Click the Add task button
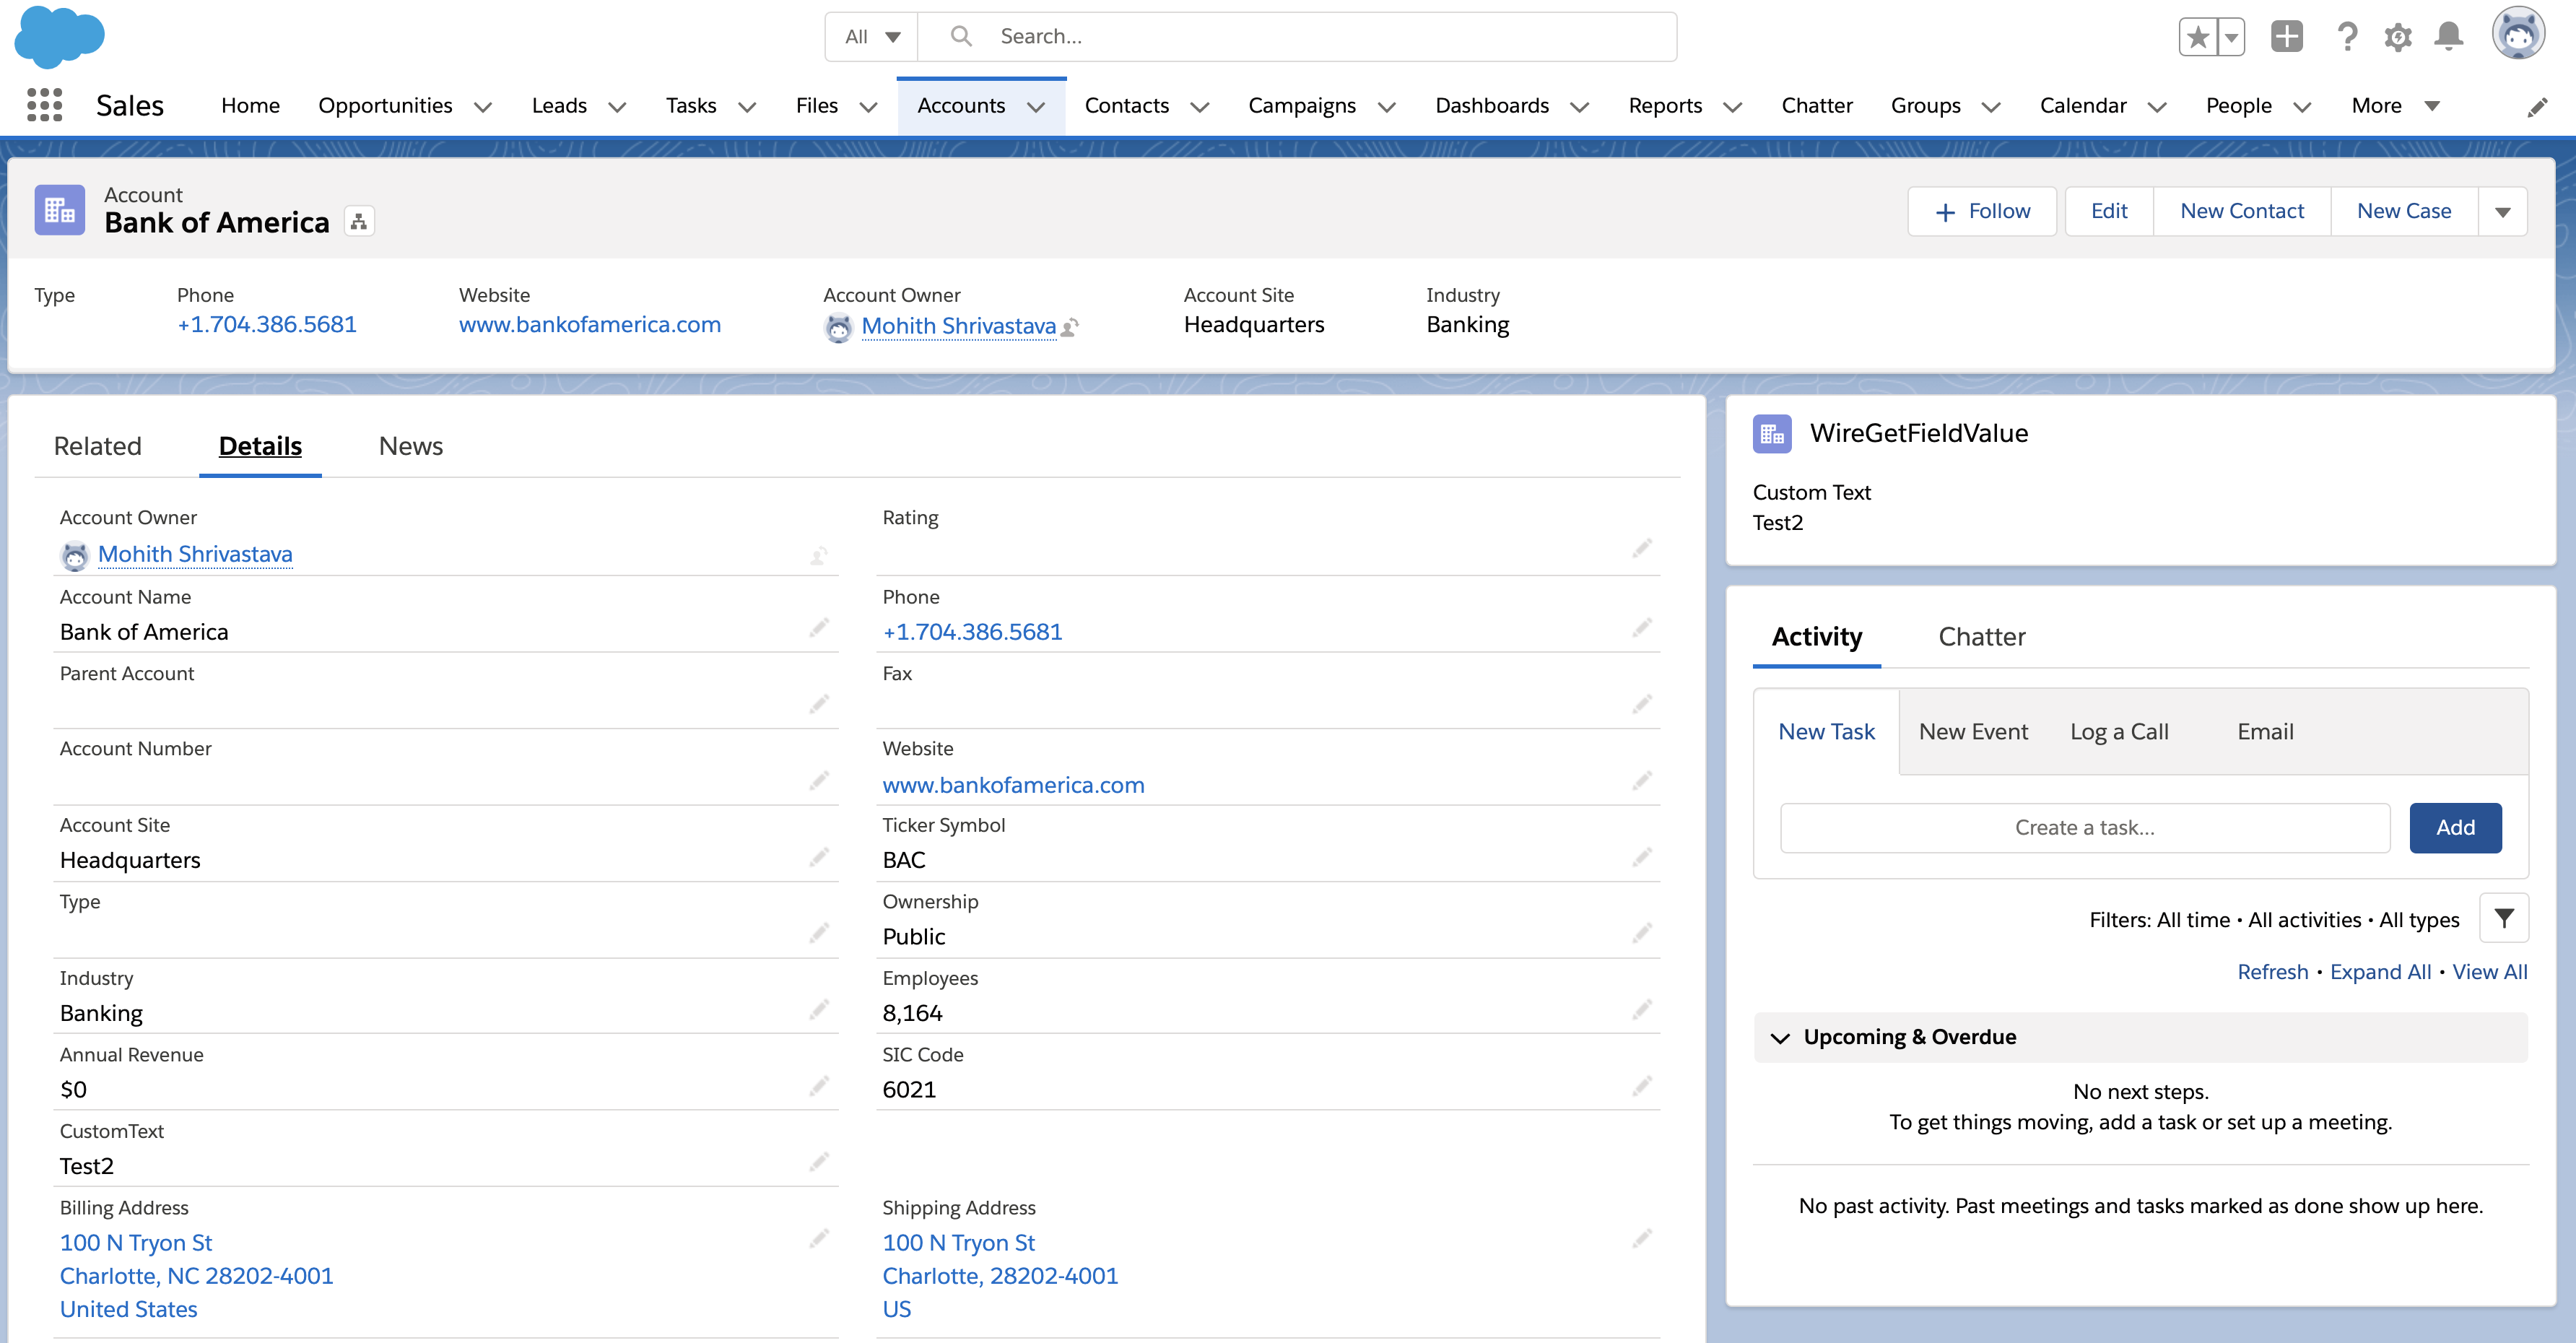Image resolution: width=2576 pixels, height=1343 pixels. 2455,828
